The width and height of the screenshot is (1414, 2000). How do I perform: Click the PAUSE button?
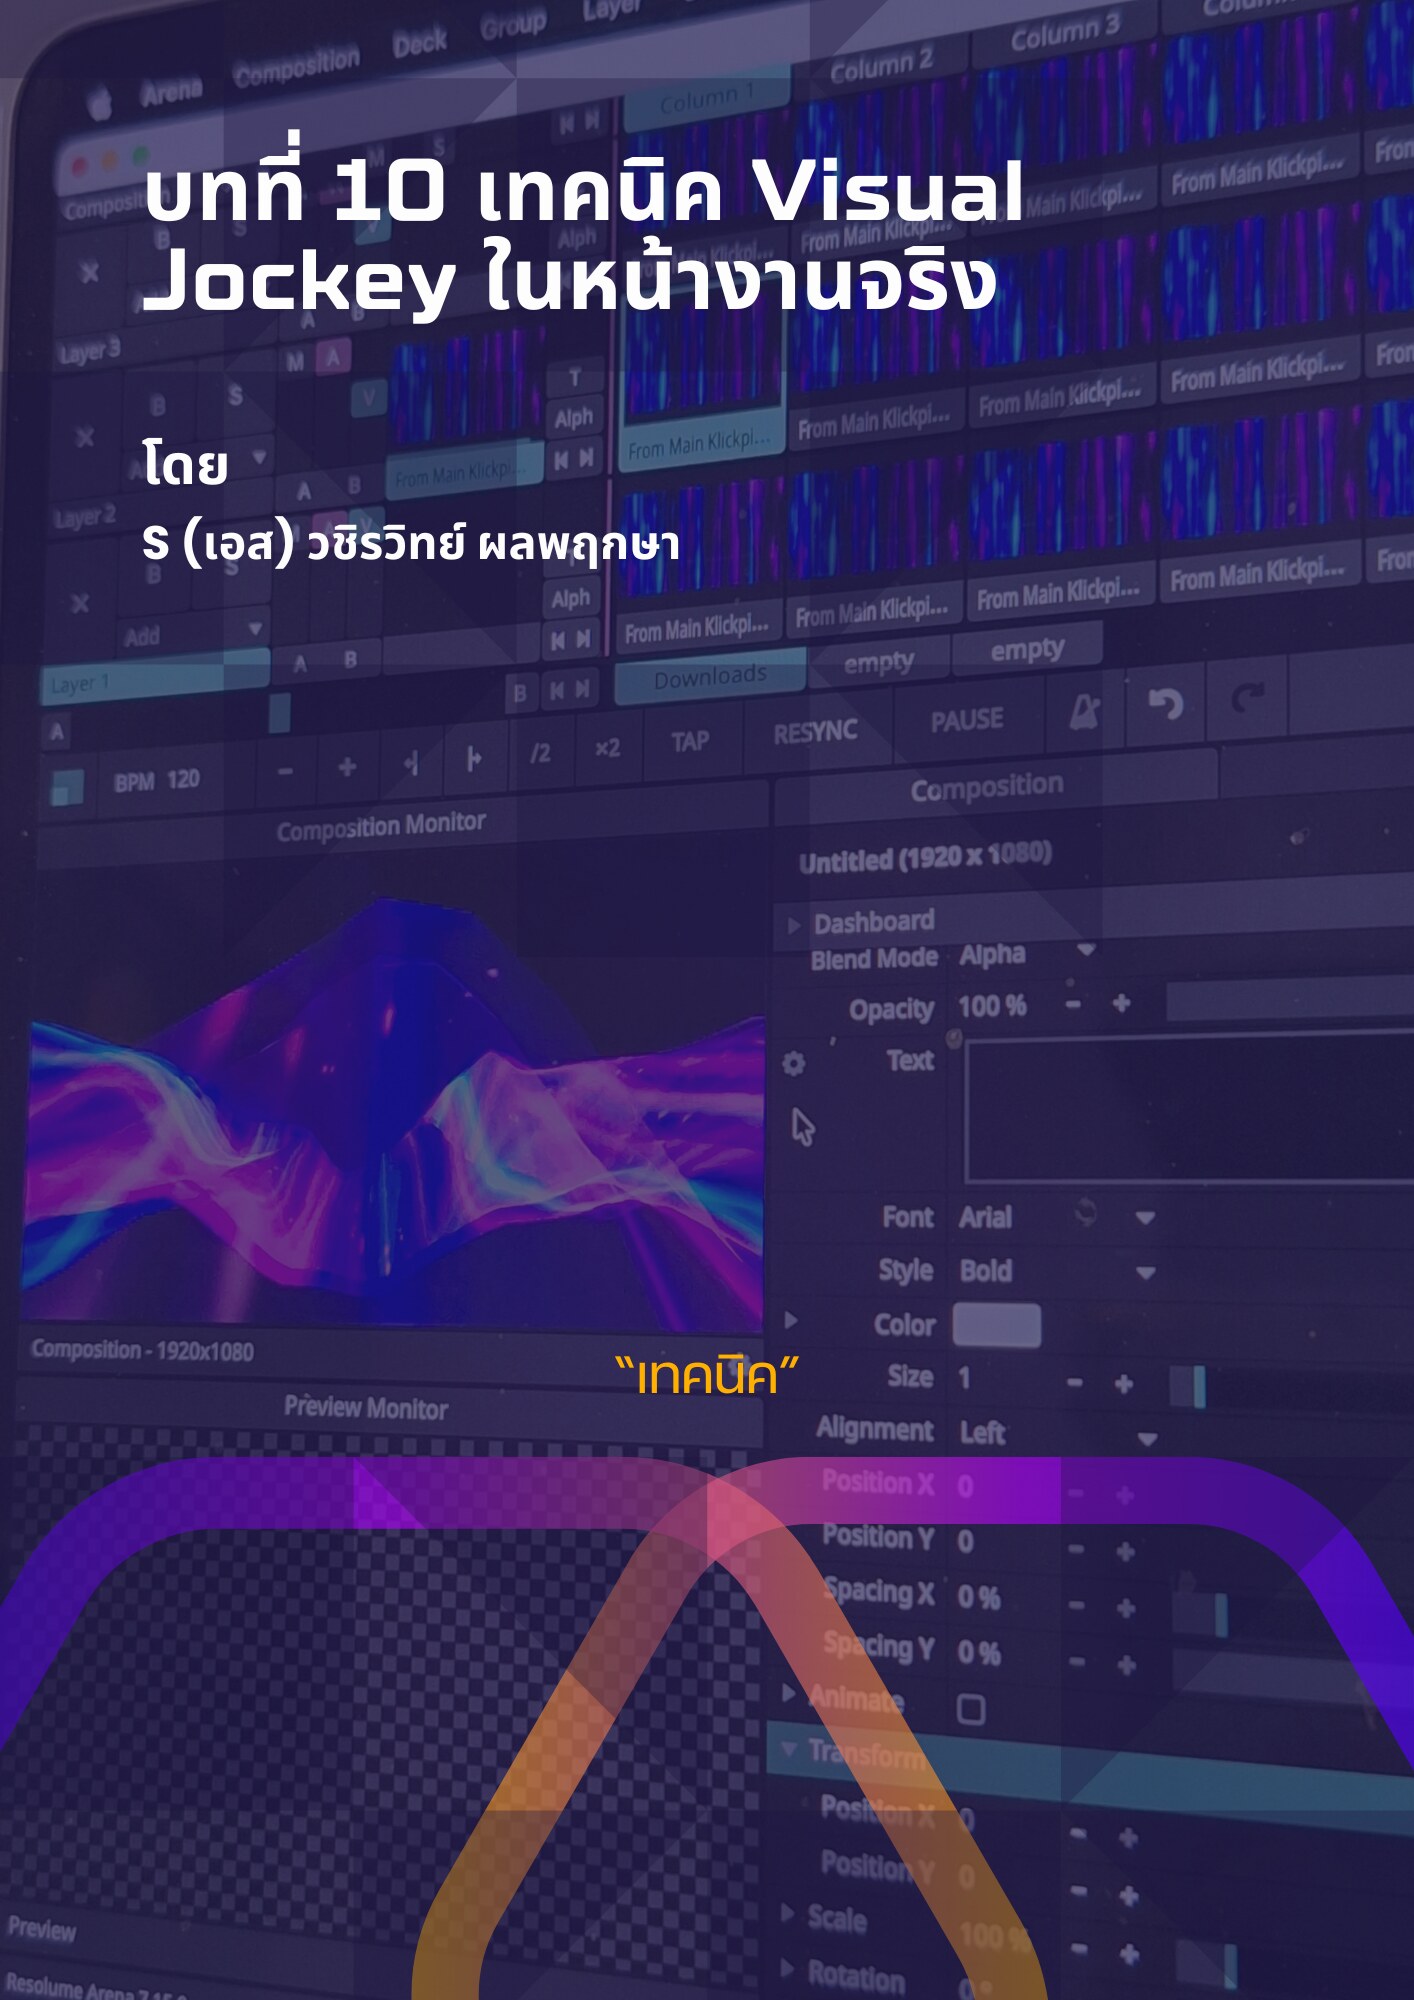[x=966, y=719]
